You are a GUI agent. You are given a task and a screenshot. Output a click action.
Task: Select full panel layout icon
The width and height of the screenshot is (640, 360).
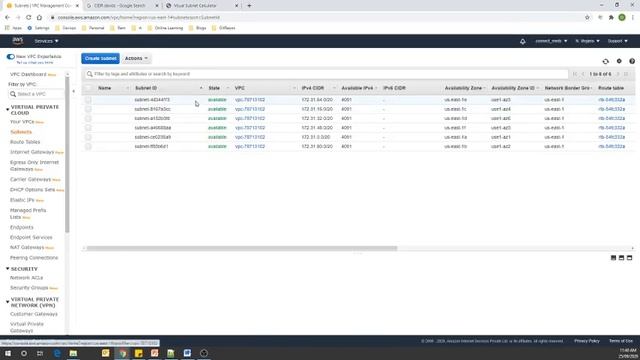629,258
